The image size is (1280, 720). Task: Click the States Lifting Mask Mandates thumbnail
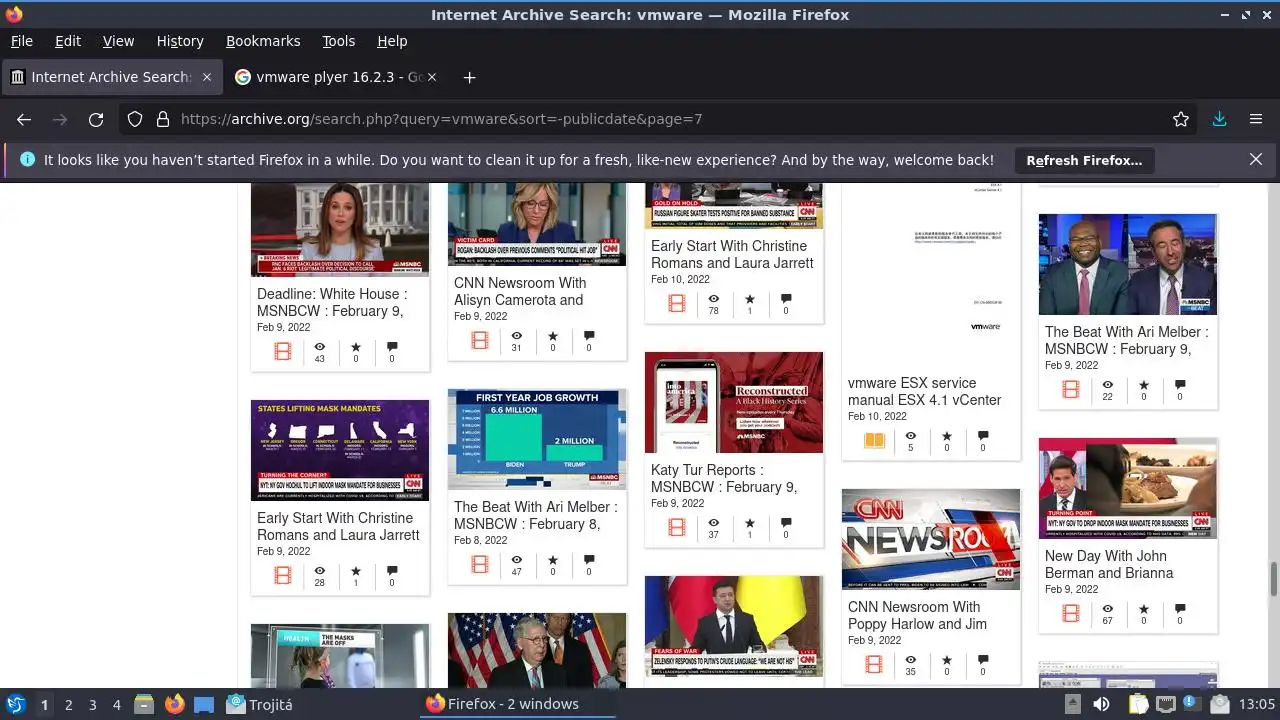(340, 450)
